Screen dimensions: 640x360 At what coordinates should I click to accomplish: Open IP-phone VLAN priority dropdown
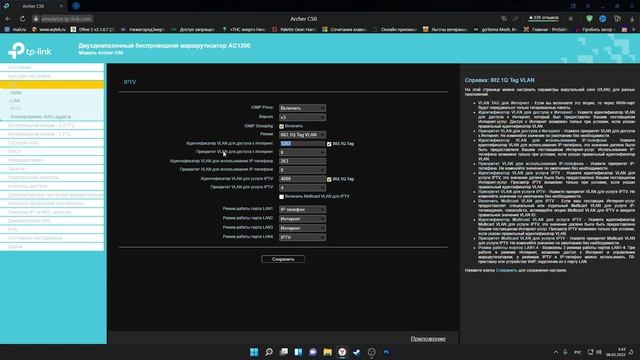[x=302, y=170]
